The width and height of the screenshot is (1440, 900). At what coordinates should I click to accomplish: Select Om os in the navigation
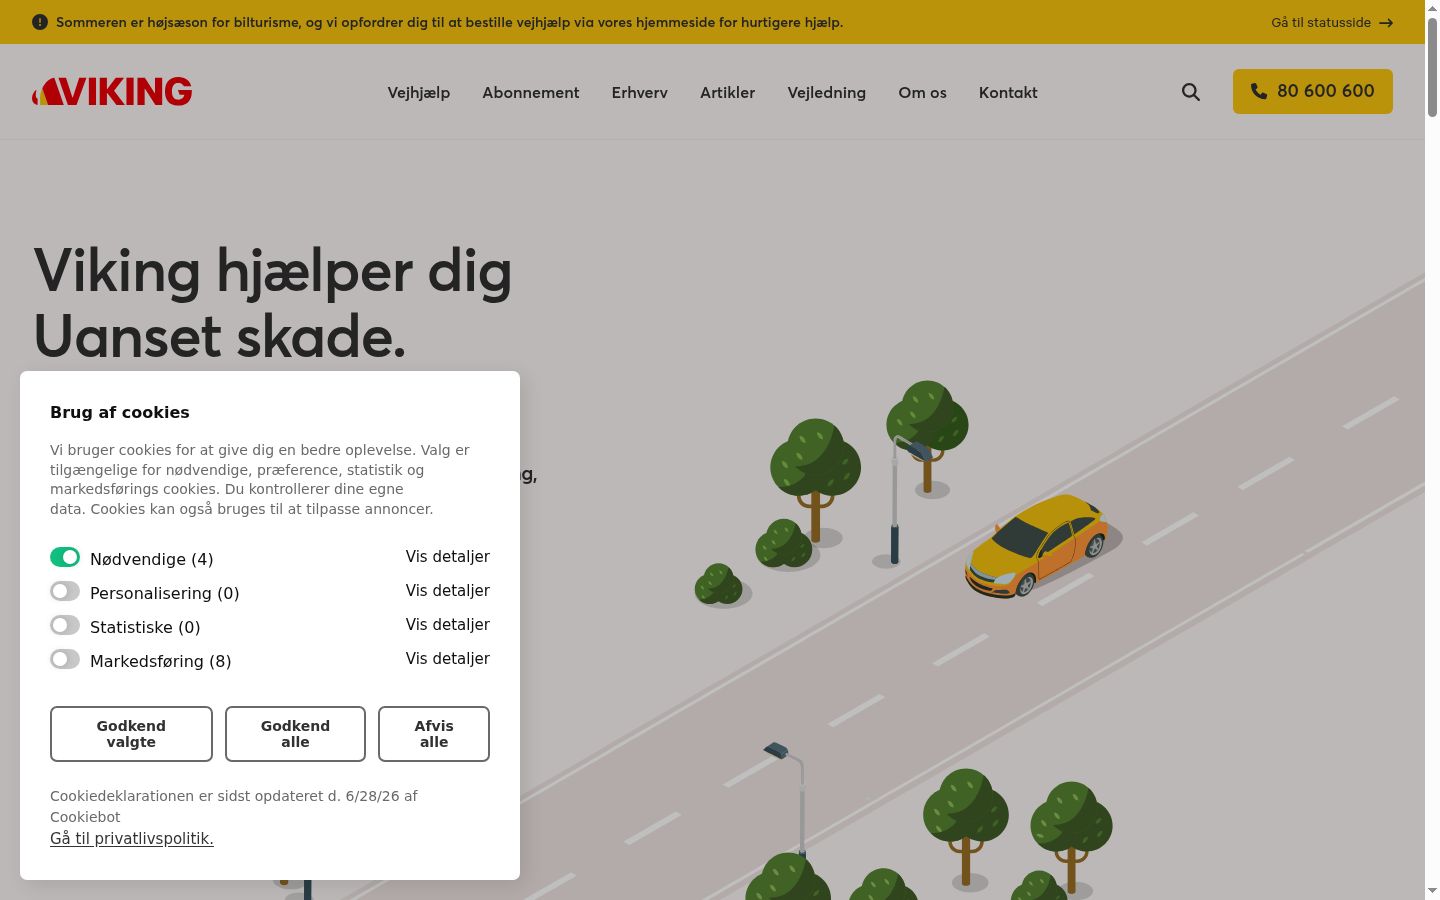coord(922,92)
